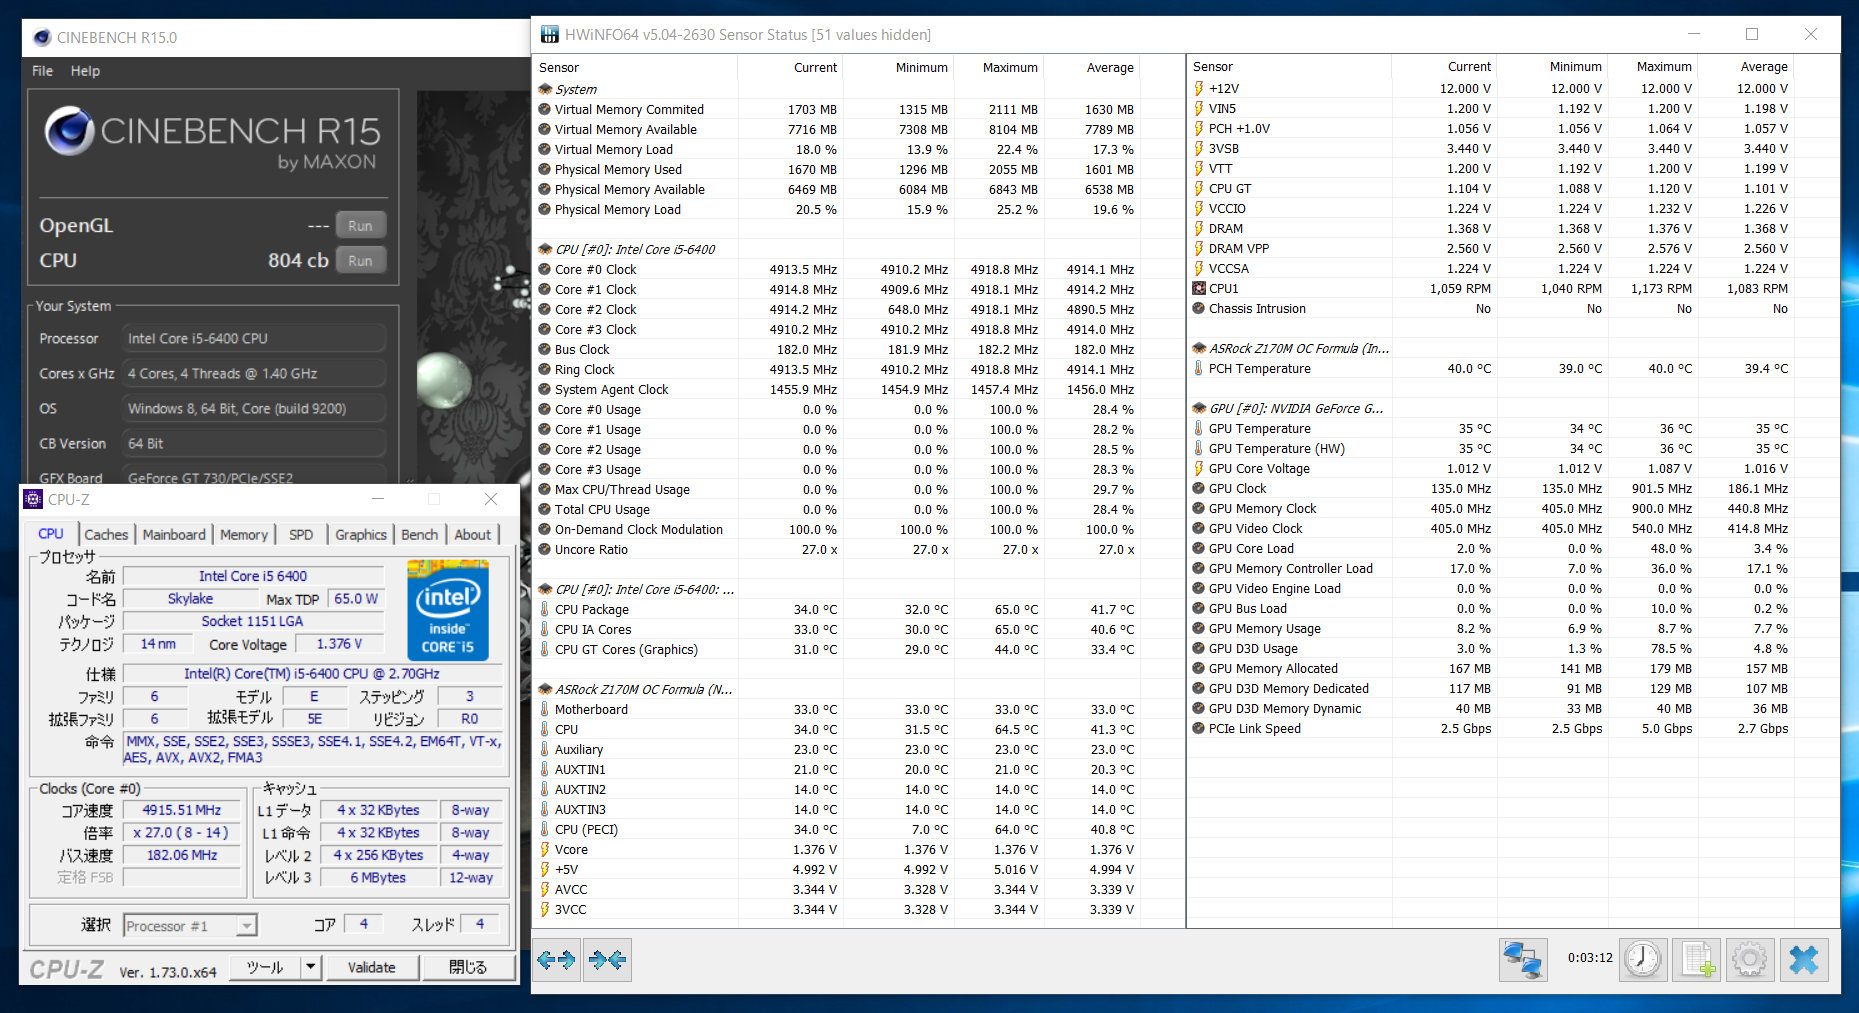Click the lightning icon beside the Vcore row
The width and height of the screenshot is (1859, 1013).
pos(545,849)
